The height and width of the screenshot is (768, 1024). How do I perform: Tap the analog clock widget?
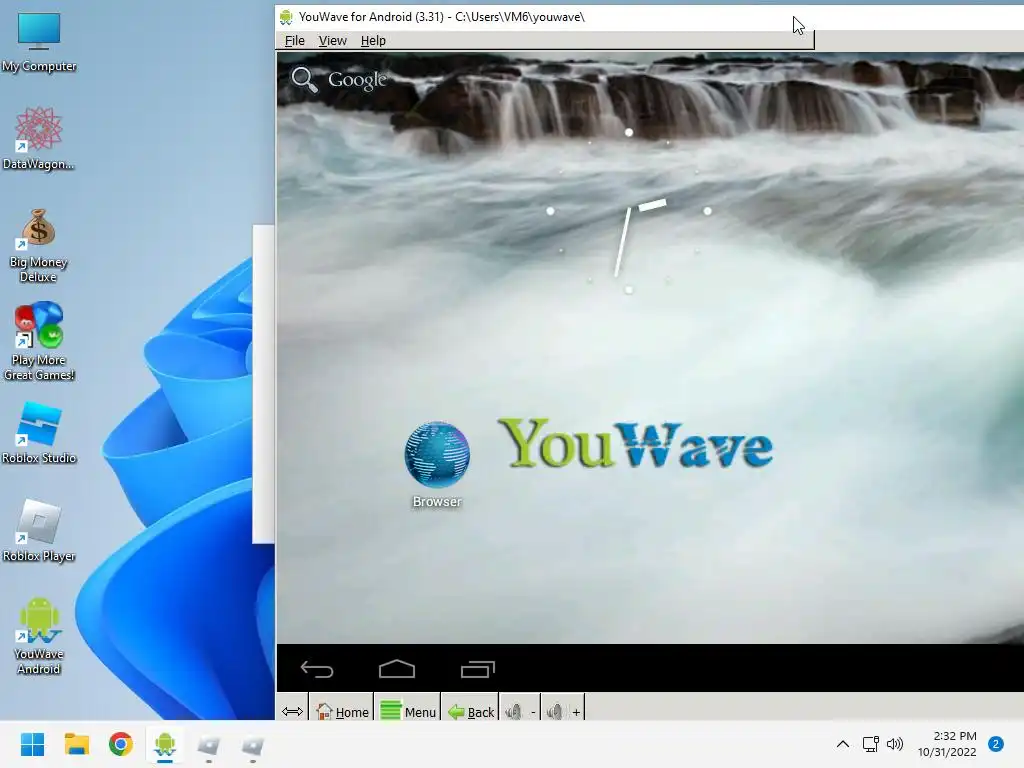[x=628, y=210]
